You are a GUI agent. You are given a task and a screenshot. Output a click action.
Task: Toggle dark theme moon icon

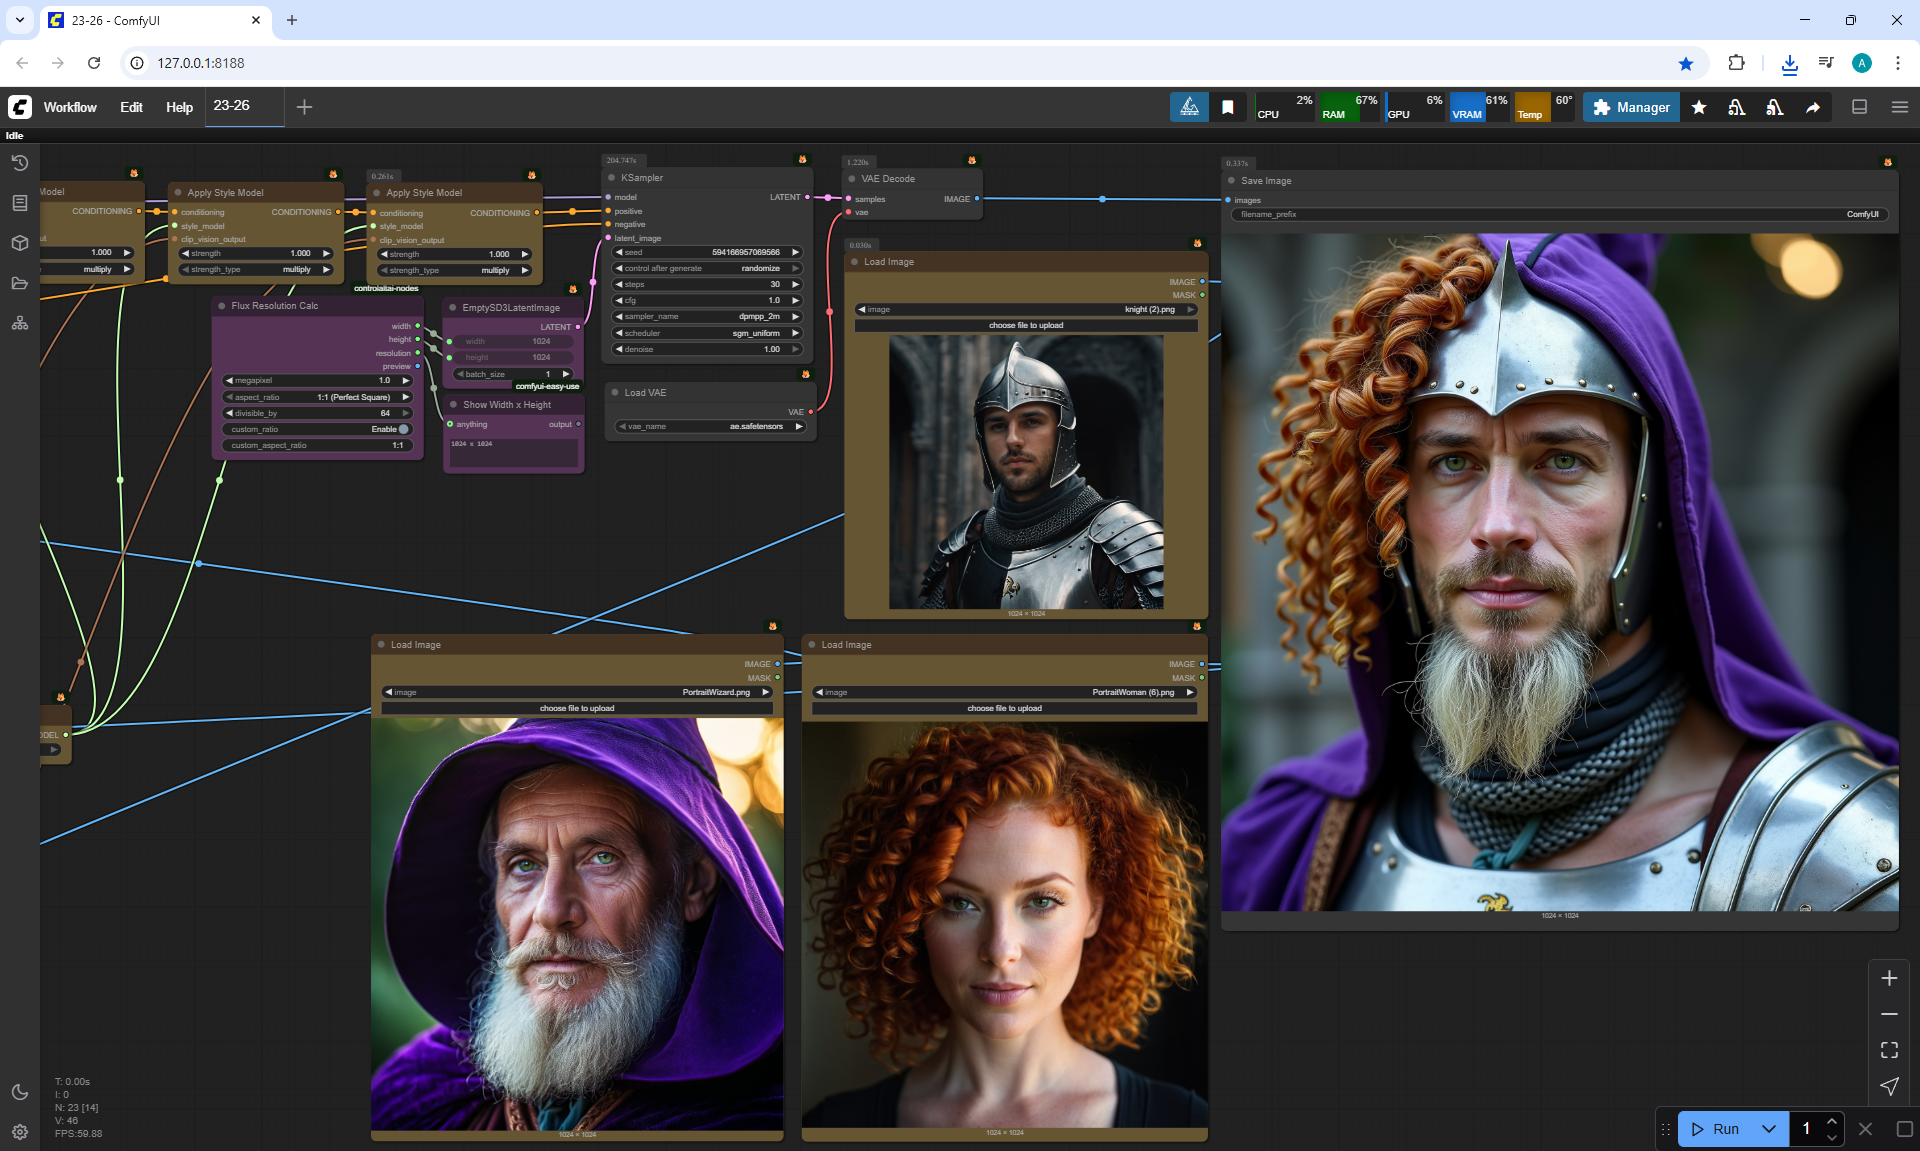click(20, 1092)
